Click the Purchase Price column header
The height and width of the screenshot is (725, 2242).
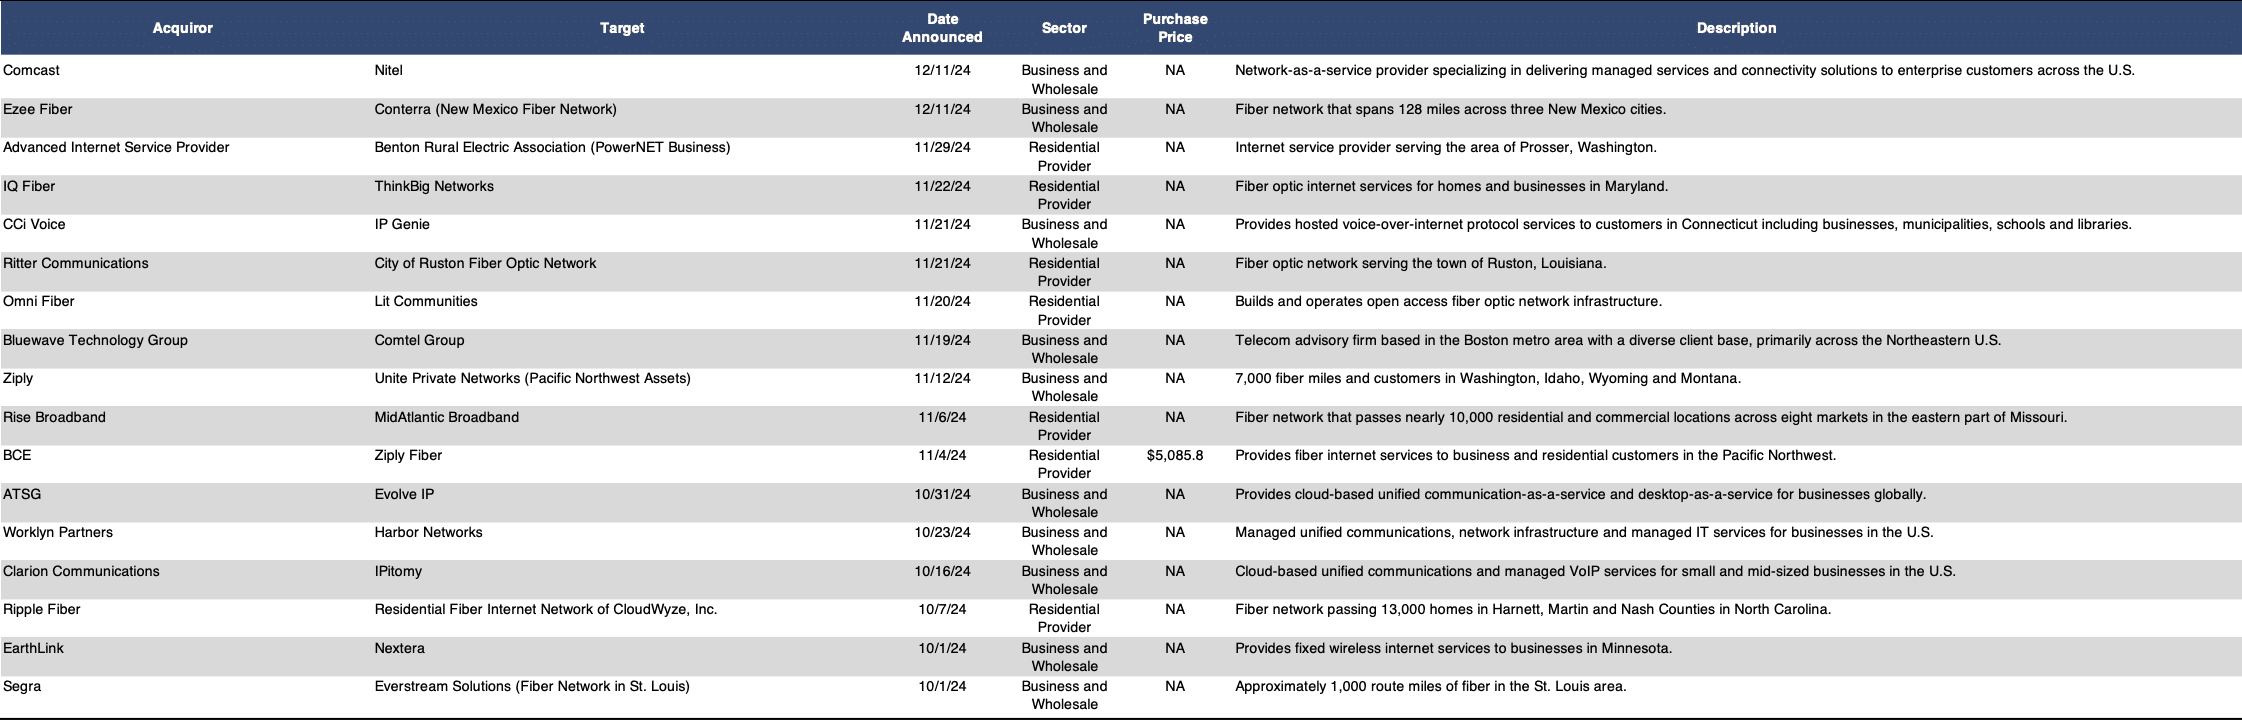tap(1175, 28)
